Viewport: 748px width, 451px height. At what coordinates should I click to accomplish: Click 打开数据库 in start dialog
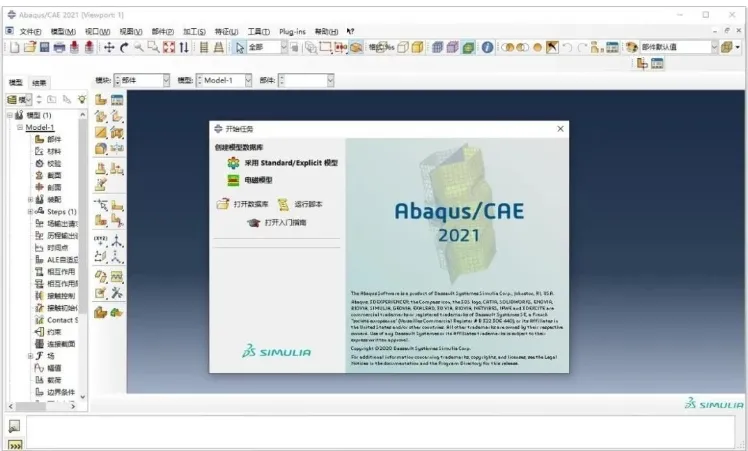coord(251,204)
